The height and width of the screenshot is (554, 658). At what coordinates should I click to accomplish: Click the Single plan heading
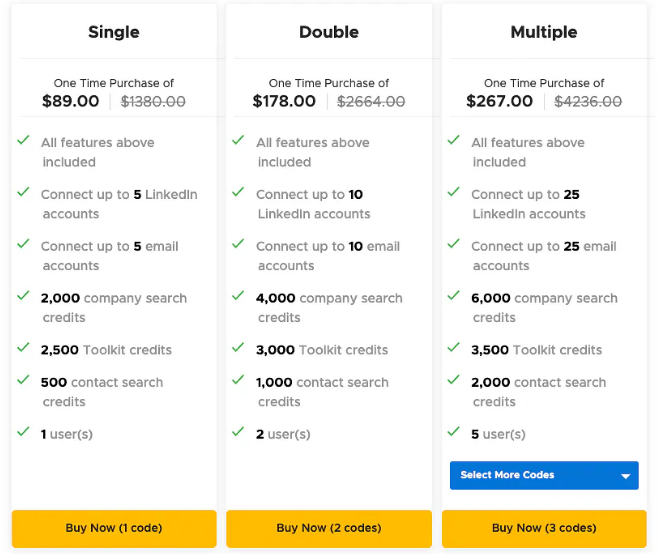coord(114,32)
